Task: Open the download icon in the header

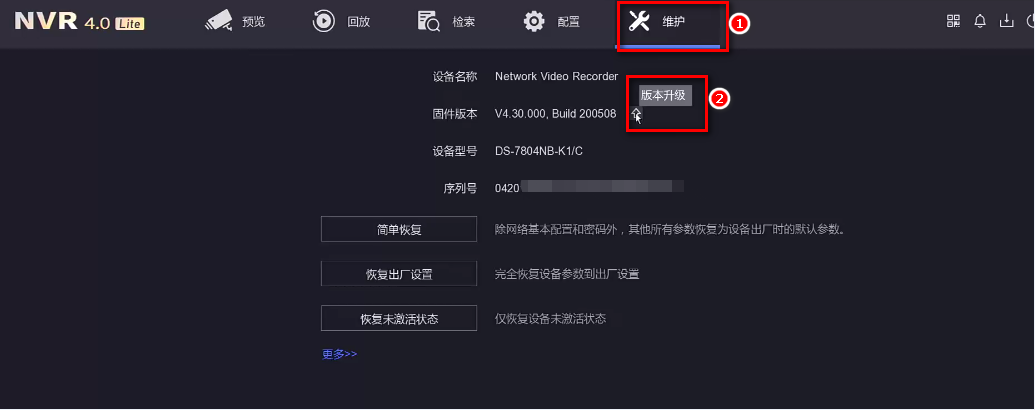Action: coord(1006,21)
